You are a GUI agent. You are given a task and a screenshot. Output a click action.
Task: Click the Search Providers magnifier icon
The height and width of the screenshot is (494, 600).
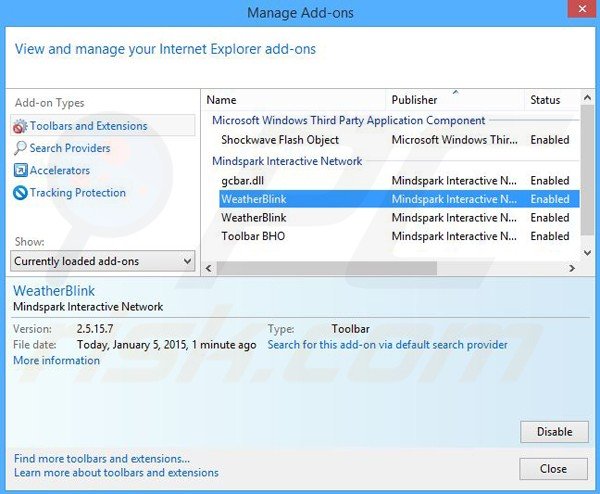[x=20, y=148]
